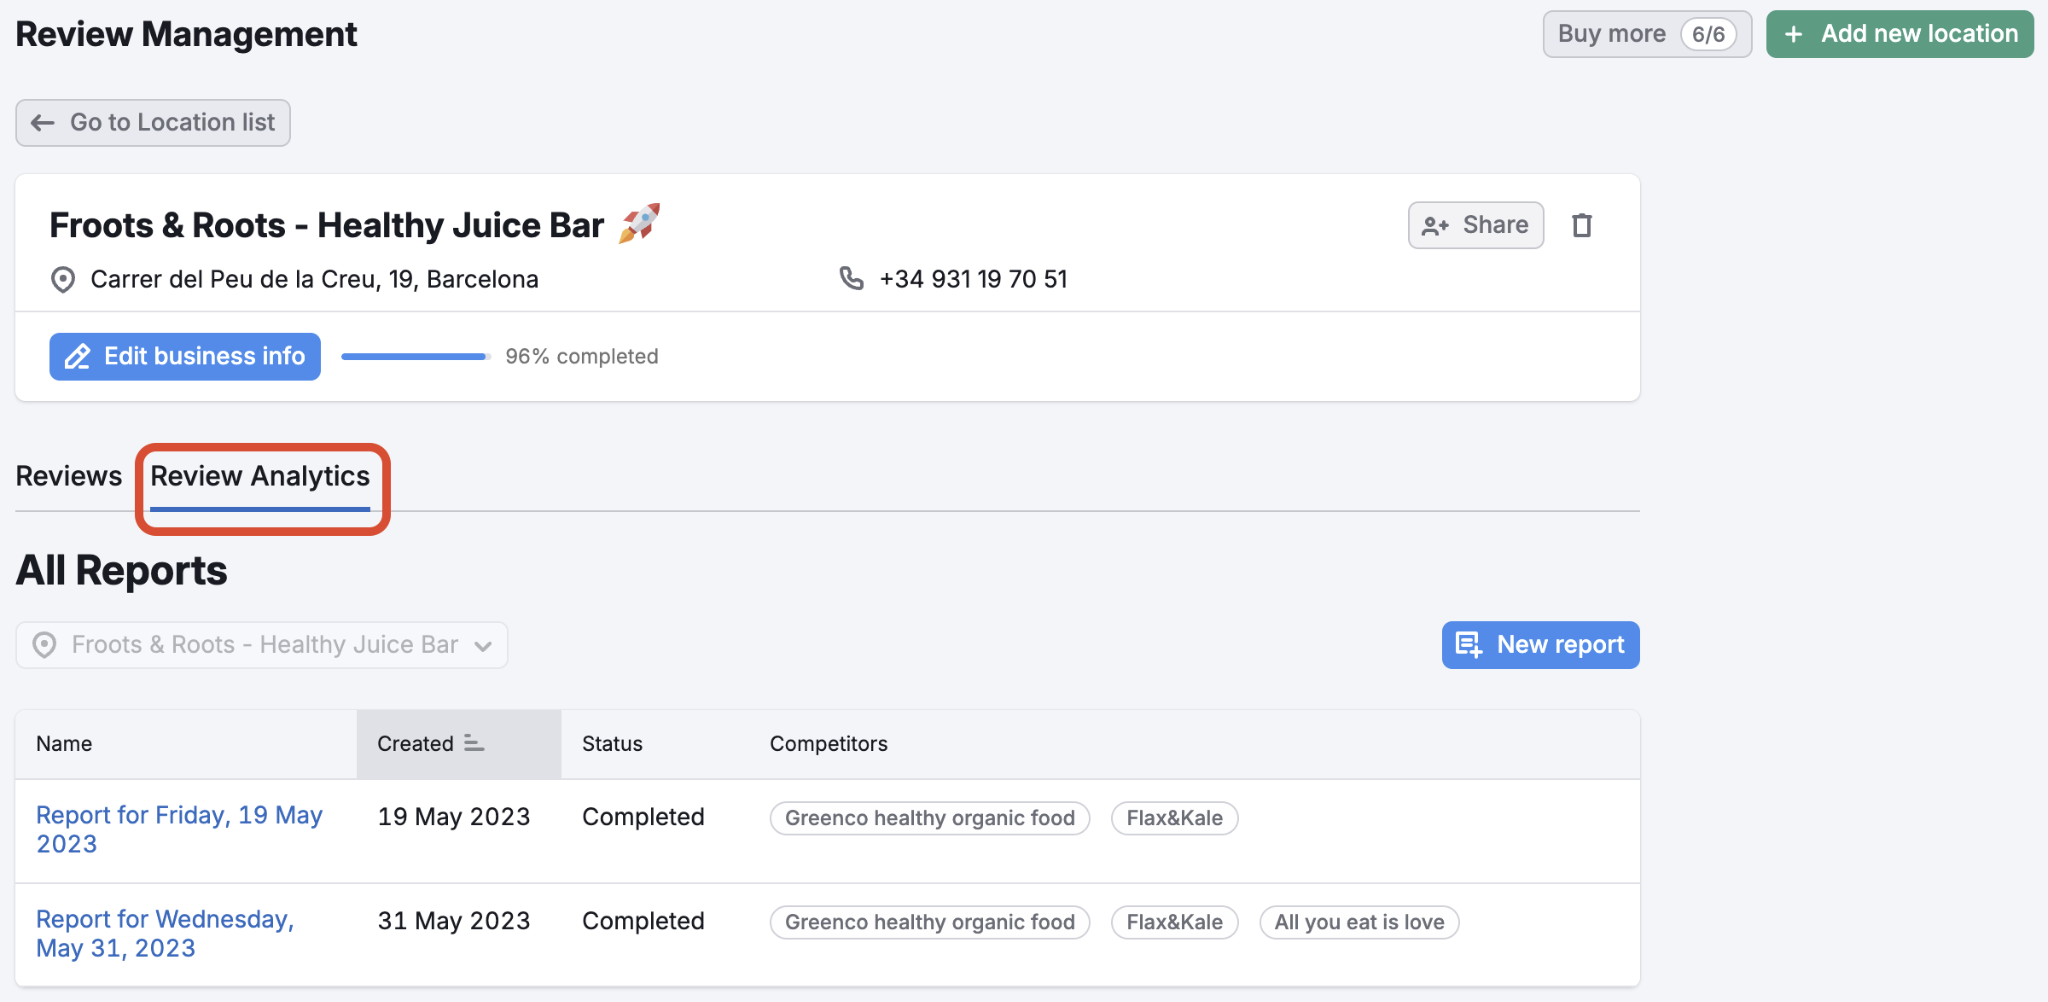Click the Share button
This screenshot has width=2048, height=1002.
[x=1475, y=225]
